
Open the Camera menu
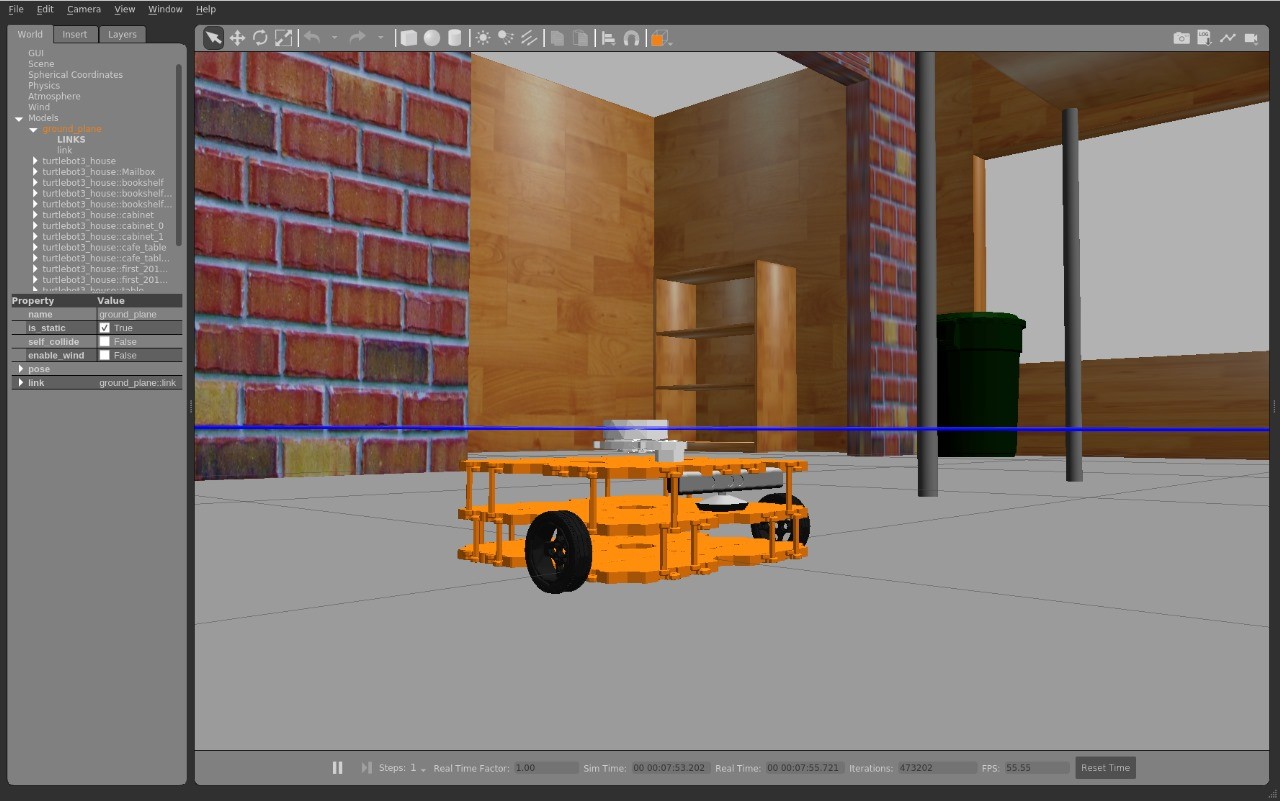click(x=84, y=9)
